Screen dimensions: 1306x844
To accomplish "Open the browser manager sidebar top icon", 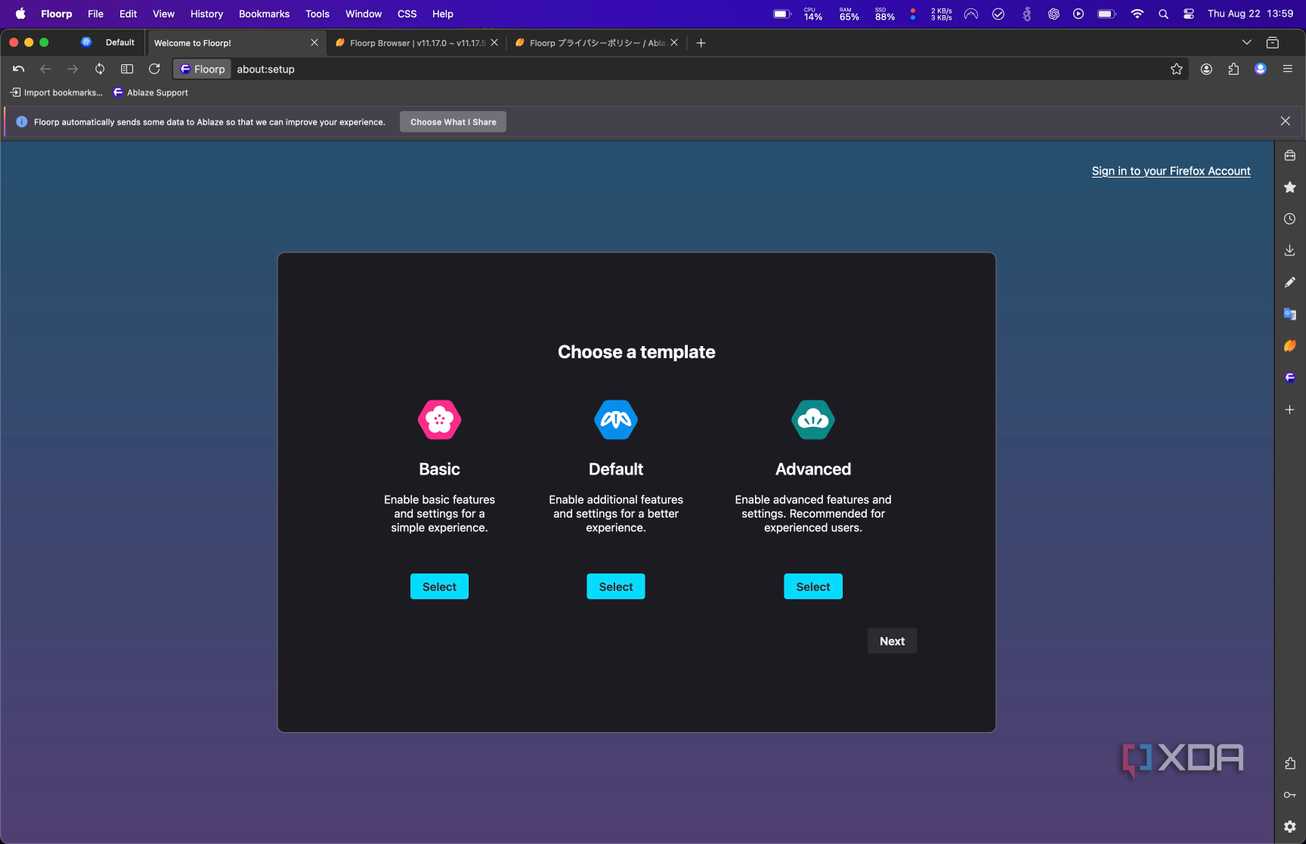I will [x=1290, y=156].
